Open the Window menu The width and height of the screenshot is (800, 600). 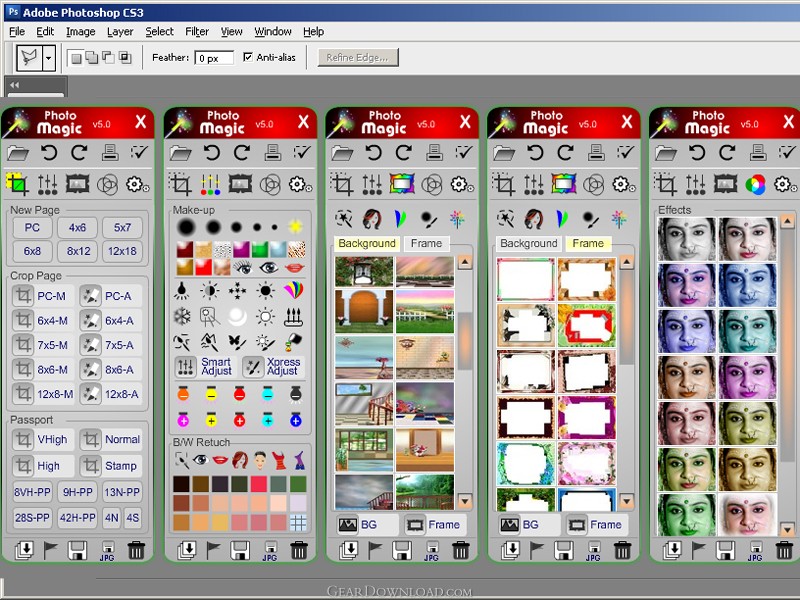tap(273, 32)
